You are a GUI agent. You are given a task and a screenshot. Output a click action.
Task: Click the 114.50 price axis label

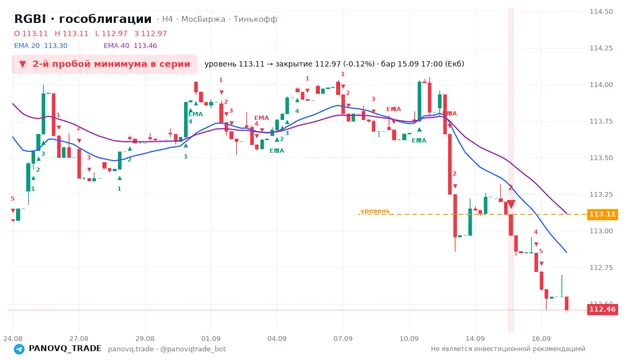(601, 11)
